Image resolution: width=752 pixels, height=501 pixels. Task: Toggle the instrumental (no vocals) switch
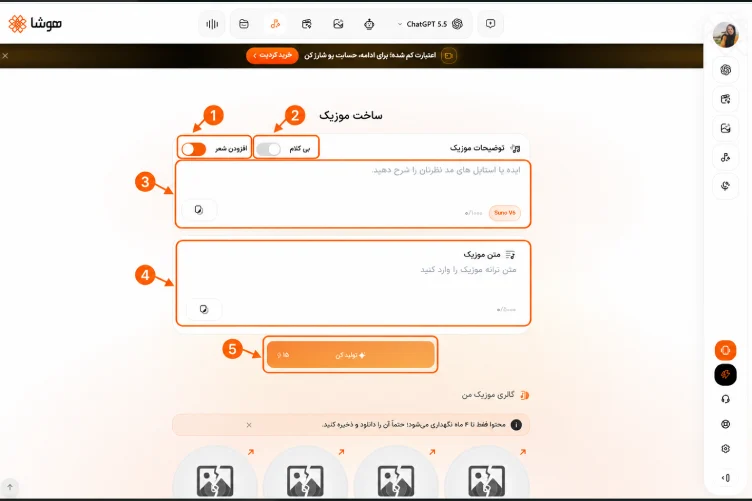coord(269,149)
